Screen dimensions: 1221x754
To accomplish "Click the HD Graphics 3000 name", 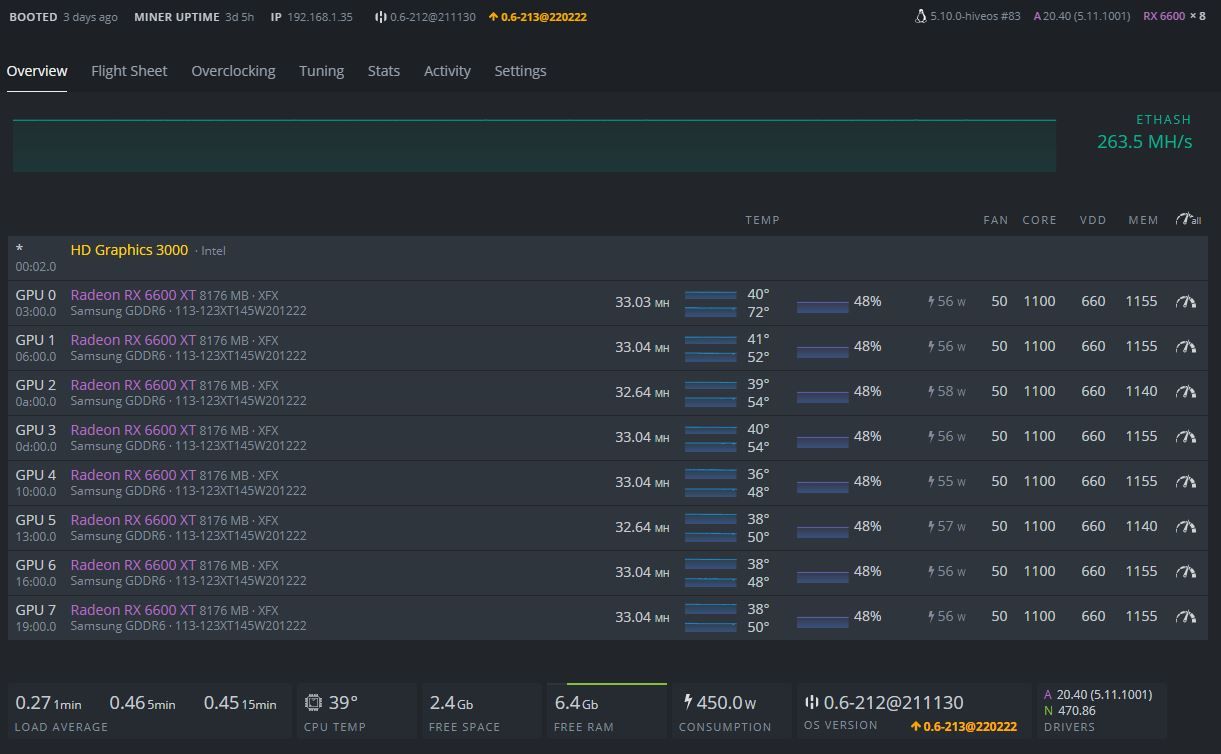I will click(x=129, y=250).
